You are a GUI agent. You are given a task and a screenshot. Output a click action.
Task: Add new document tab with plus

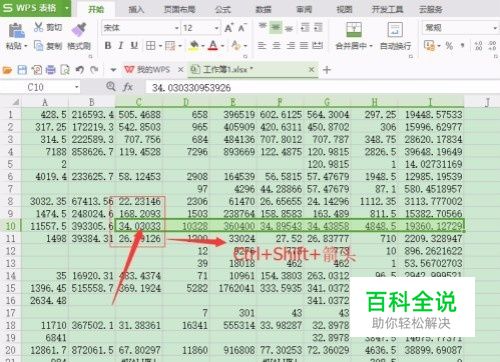coord(327,70)
